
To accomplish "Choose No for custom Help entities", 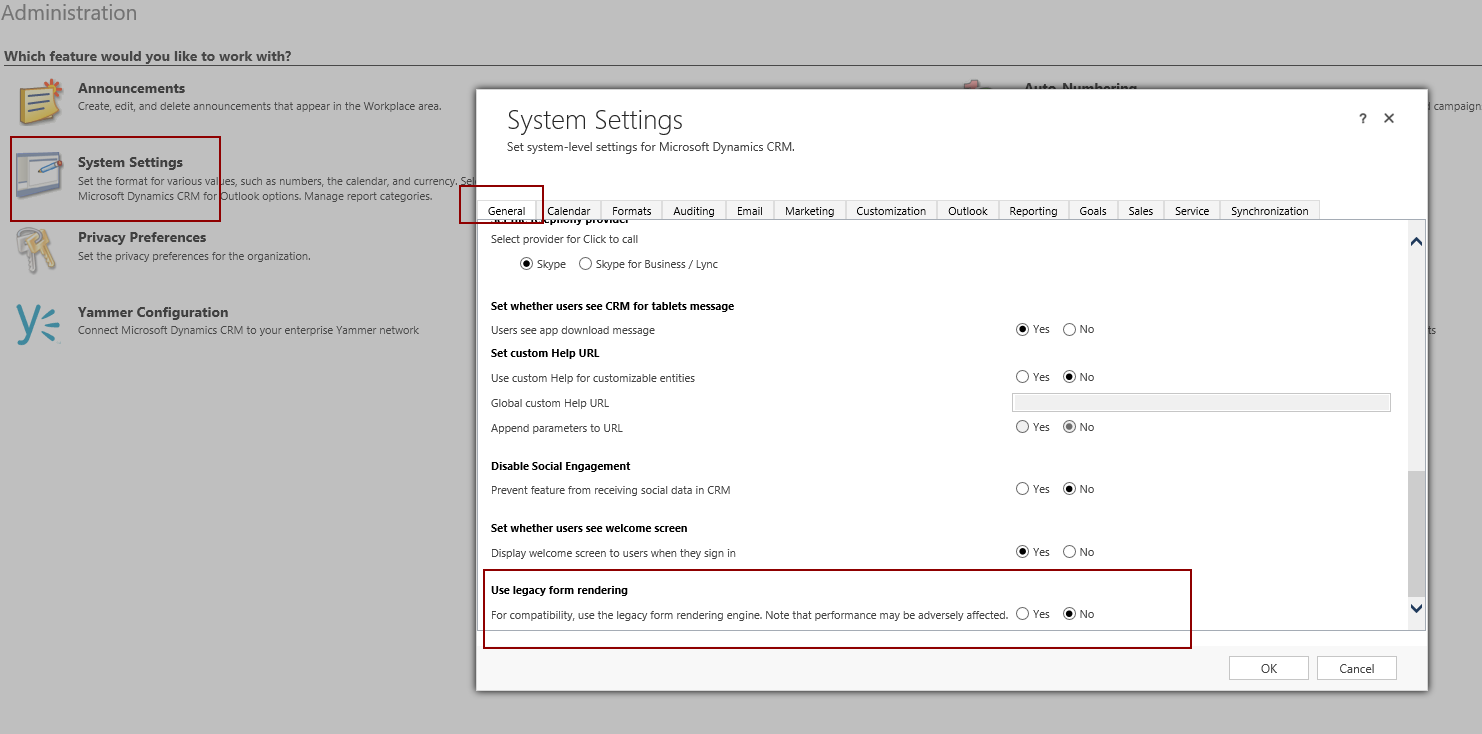I will tap(1069, 377).
